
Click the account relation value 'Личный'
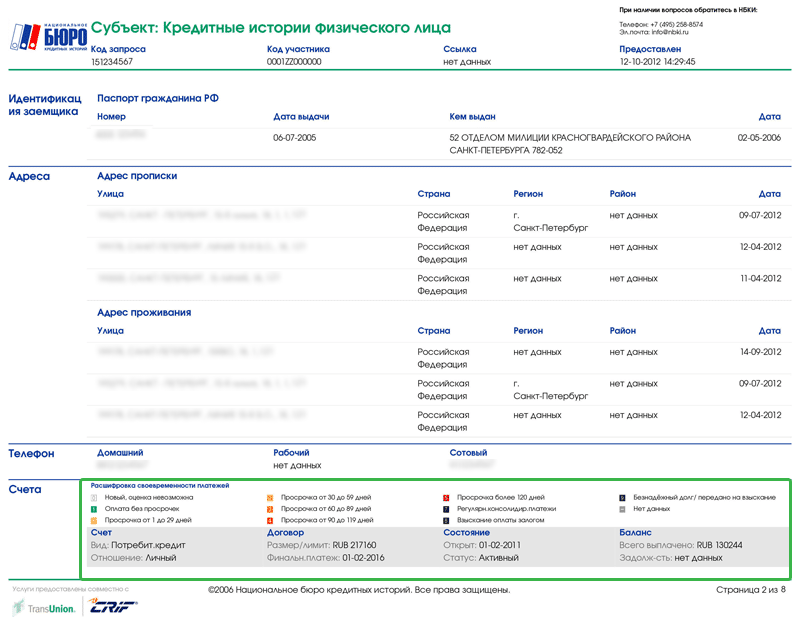click(x=161, y=558)
